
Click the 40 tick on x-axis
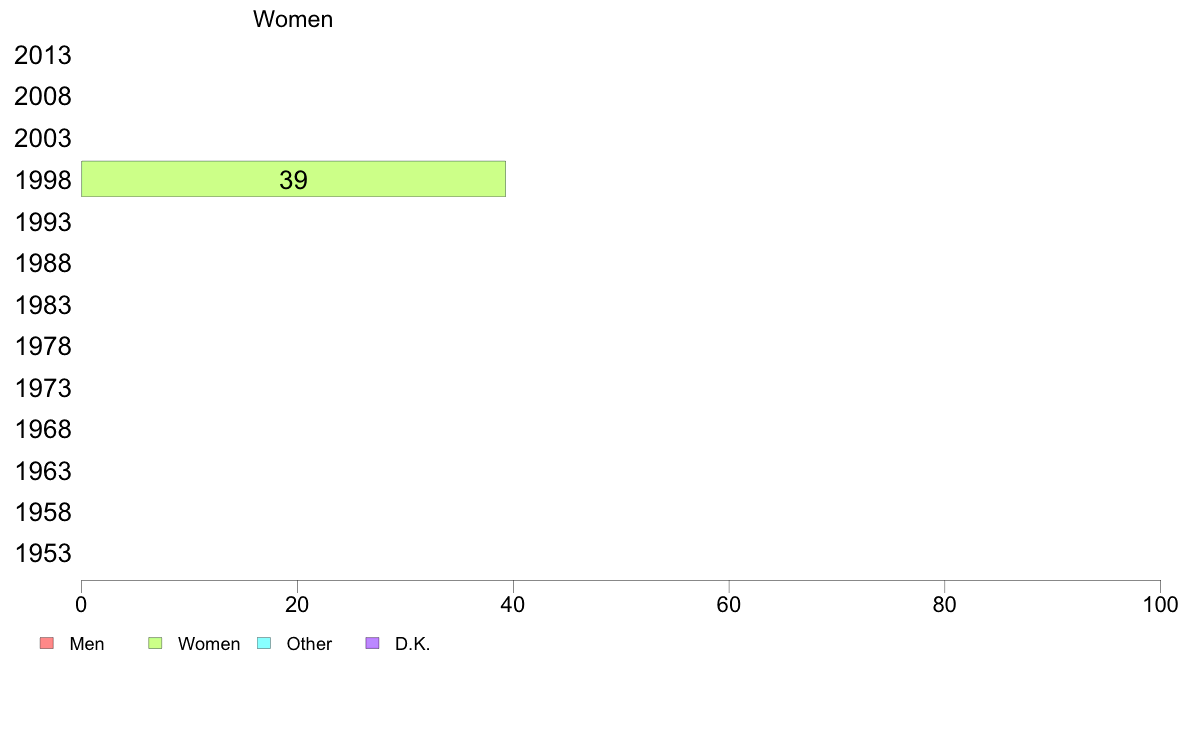tap(513, 605)
